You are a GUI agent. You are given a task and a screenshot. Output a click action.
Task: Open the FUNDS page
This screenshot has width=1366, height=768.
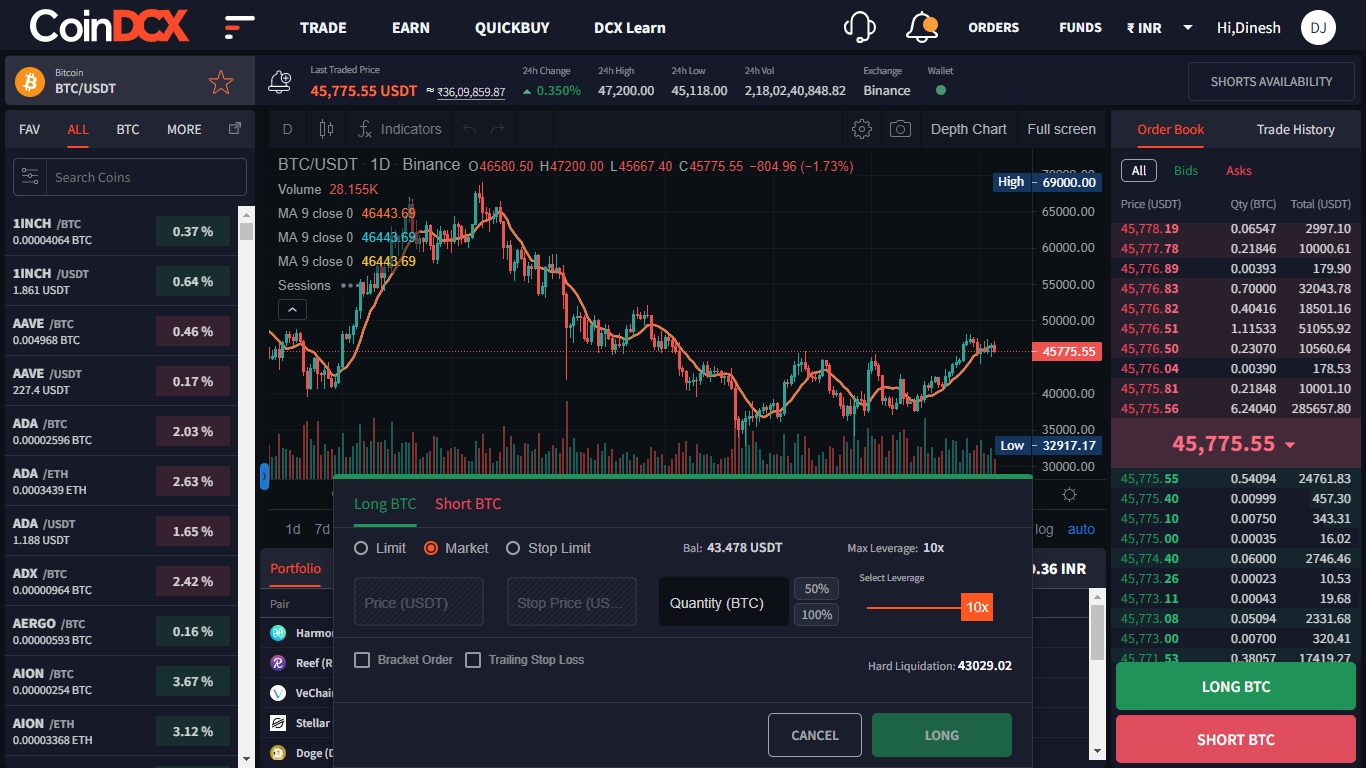tap(1081, 28)
